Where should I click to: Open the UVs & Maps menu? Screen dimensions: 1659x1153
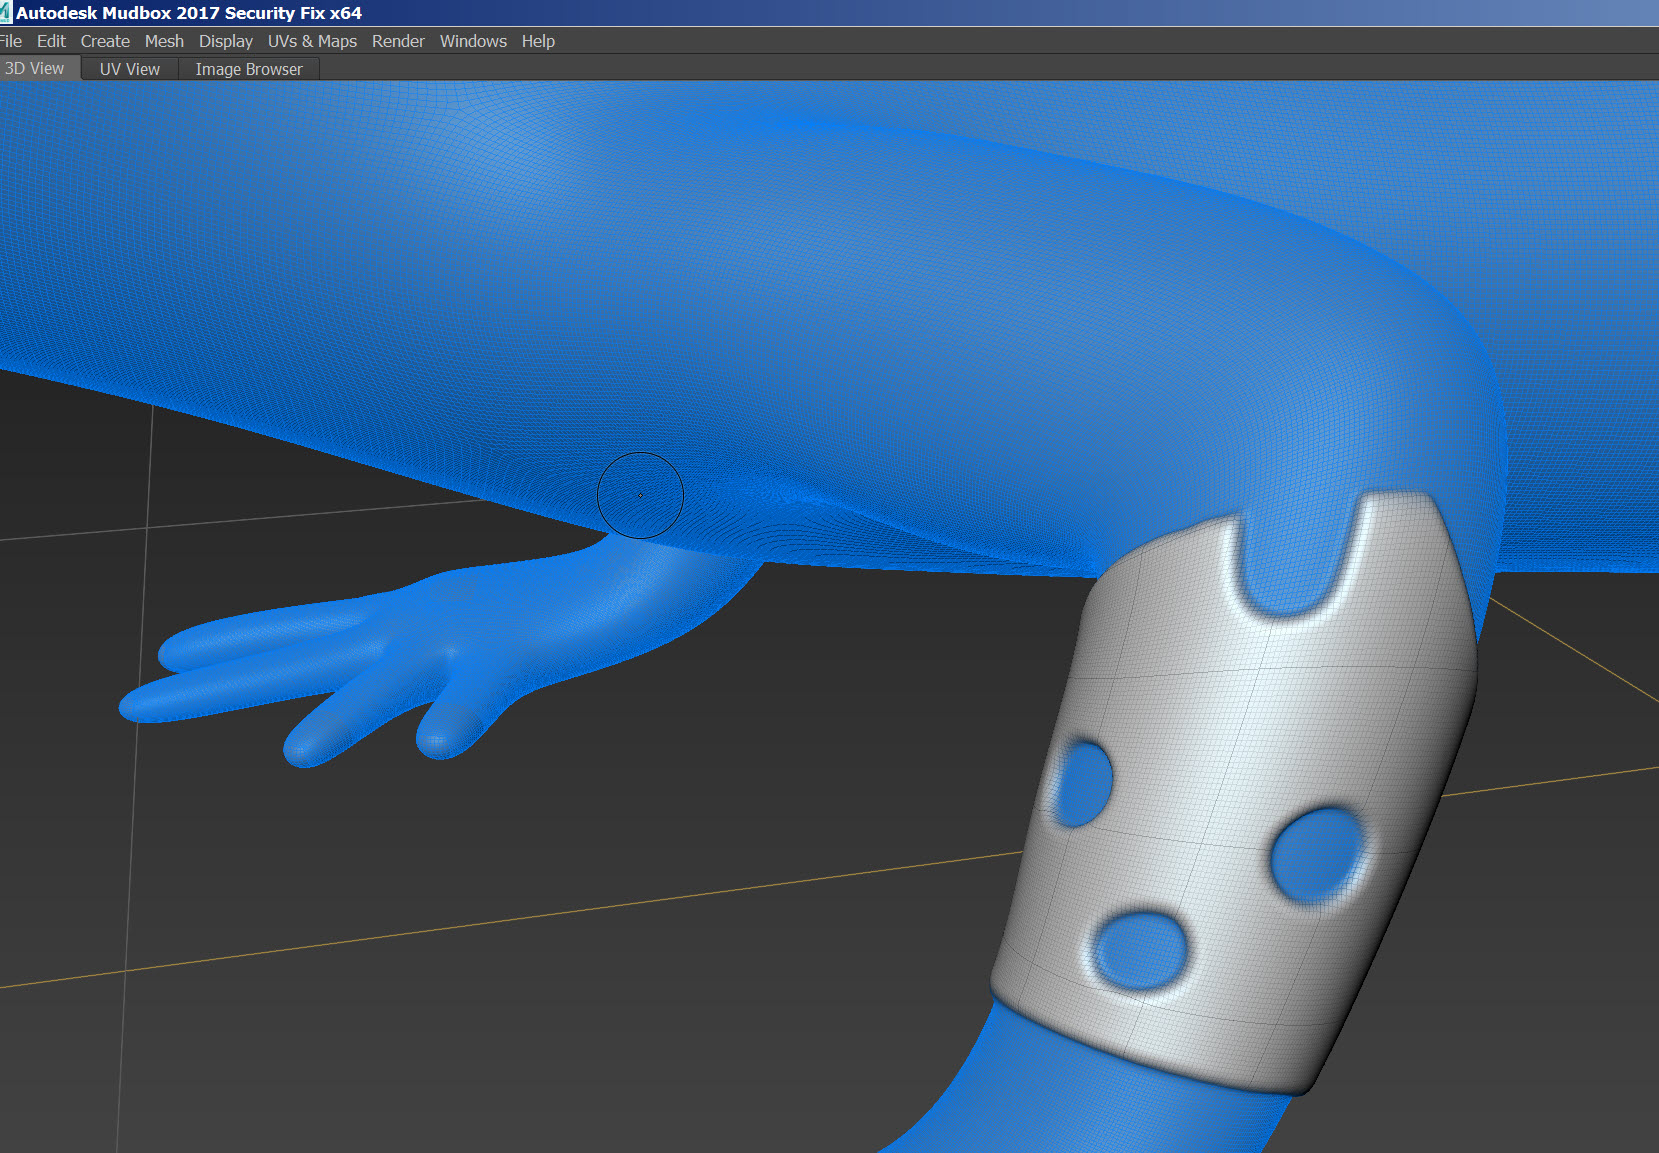312,41
